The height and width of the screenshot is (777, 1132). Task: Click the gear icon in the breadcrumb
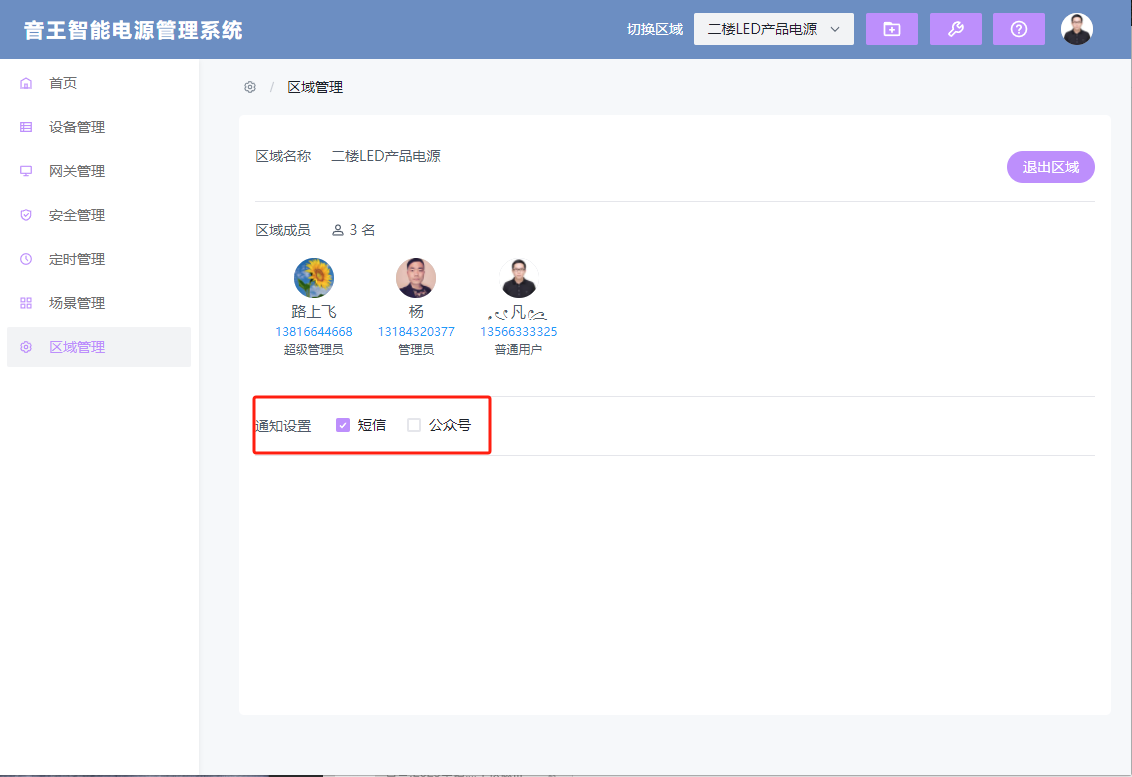[x=250, y=87]
